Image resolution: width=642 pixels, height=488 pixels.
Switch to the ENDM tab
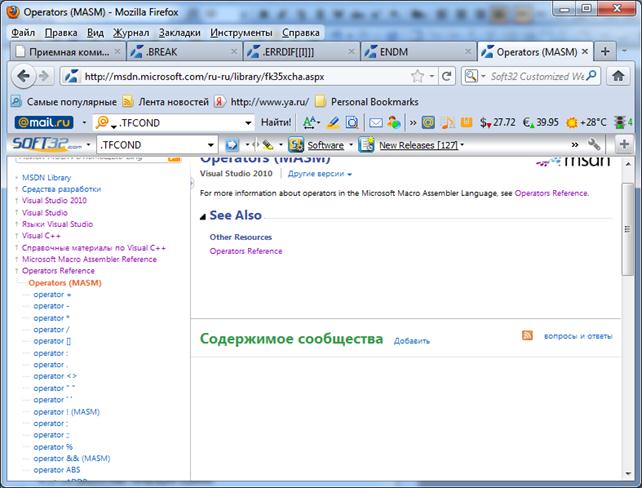418,52
